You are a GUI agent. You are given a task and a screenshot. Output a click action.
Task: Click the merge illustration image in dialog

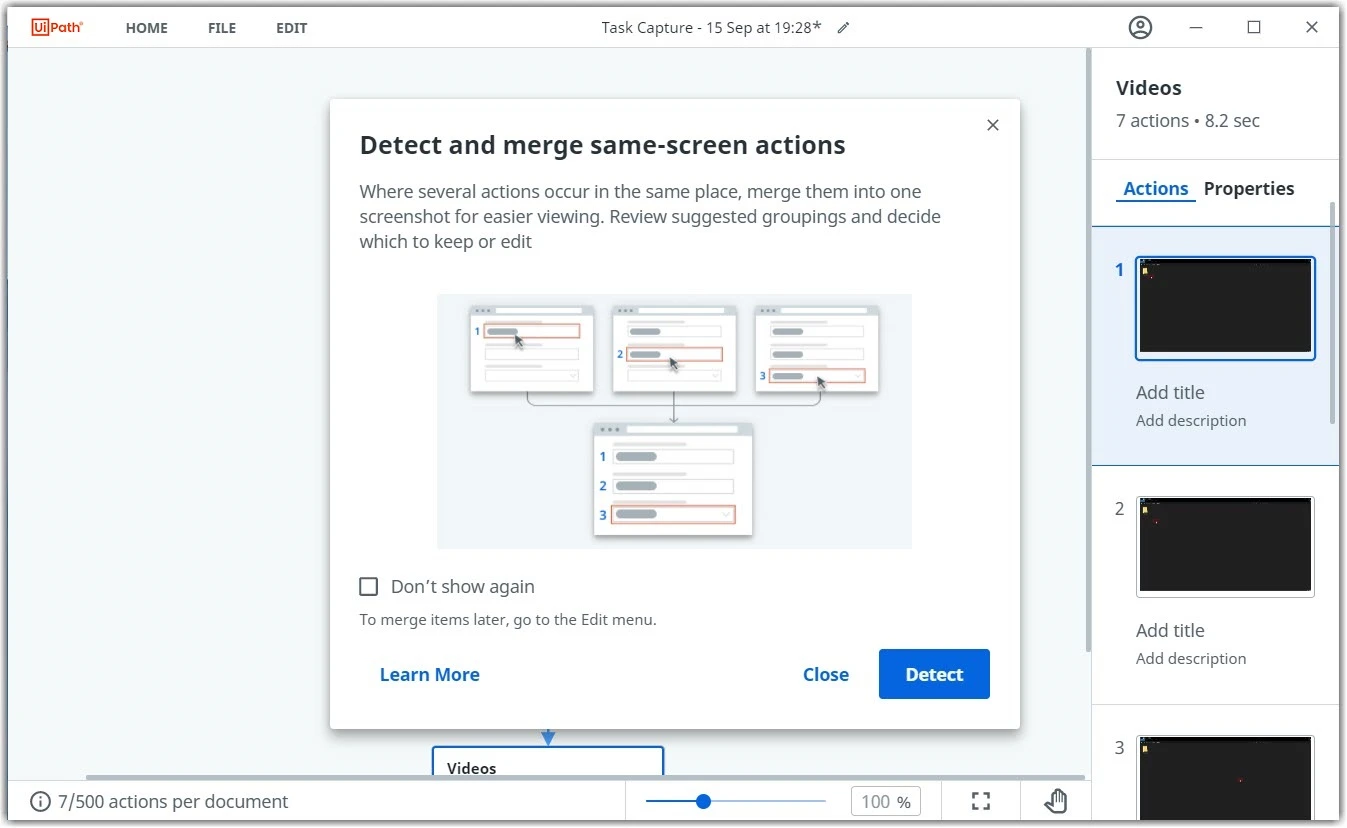click(x=674, y=421)
